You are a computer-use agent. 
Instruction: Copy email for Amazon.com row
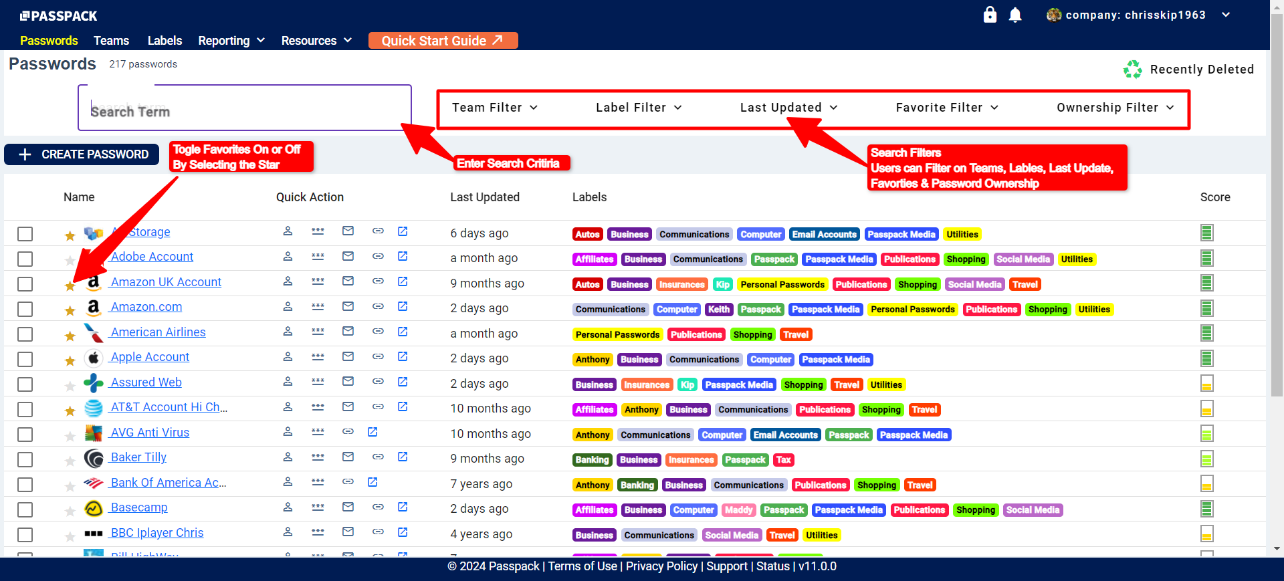(x=348, y=306)
